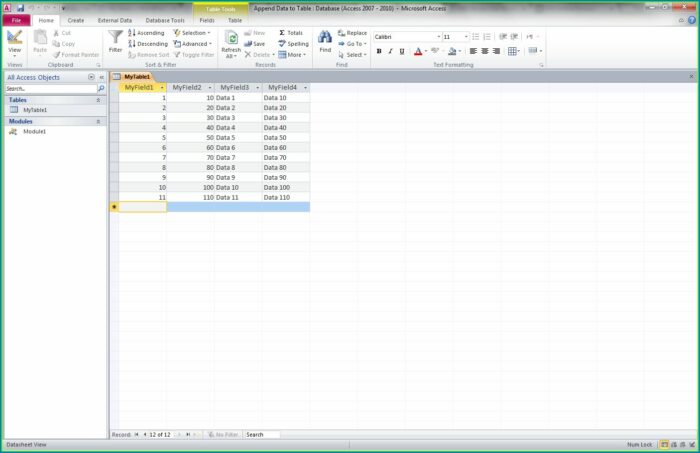Click the Module1 icon in navigation pane

point(13,131)
